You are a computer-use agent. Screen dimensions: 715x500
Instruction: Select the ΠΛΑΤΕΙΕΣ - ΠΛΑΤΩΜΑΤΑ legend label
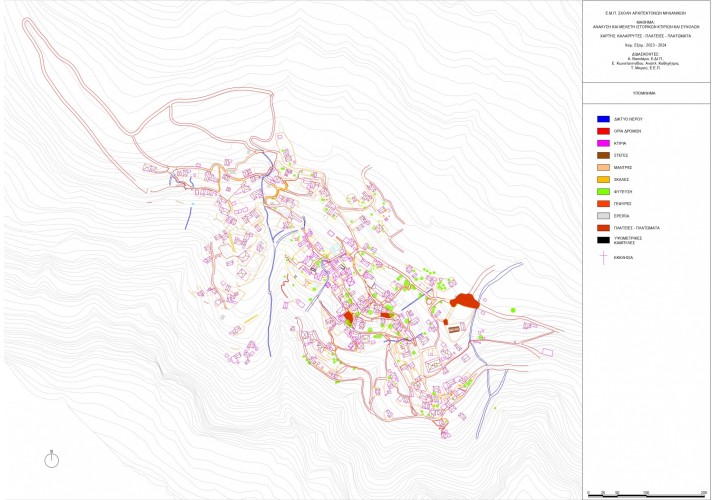[x=637, y=228]
